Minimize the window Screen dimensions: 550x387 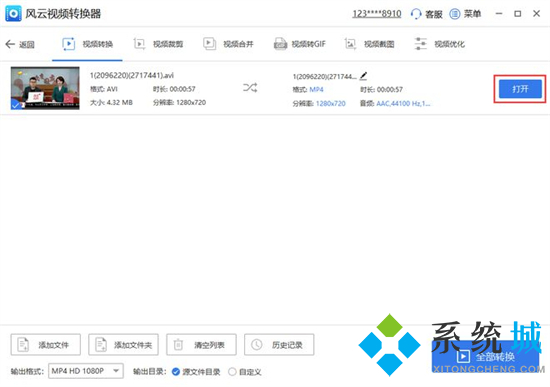pyautogui.click(x=499, y=14)
